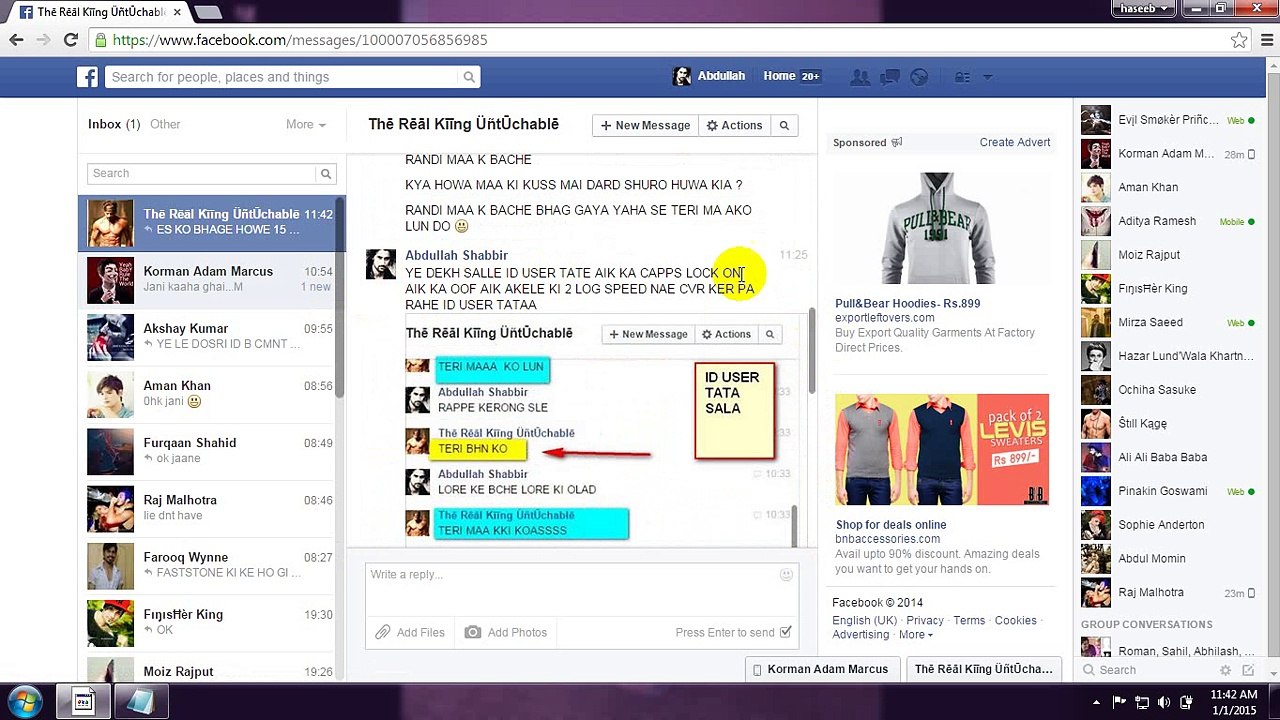Open the Advertising footer link
1280x720 pixels.
click(861, 635)
